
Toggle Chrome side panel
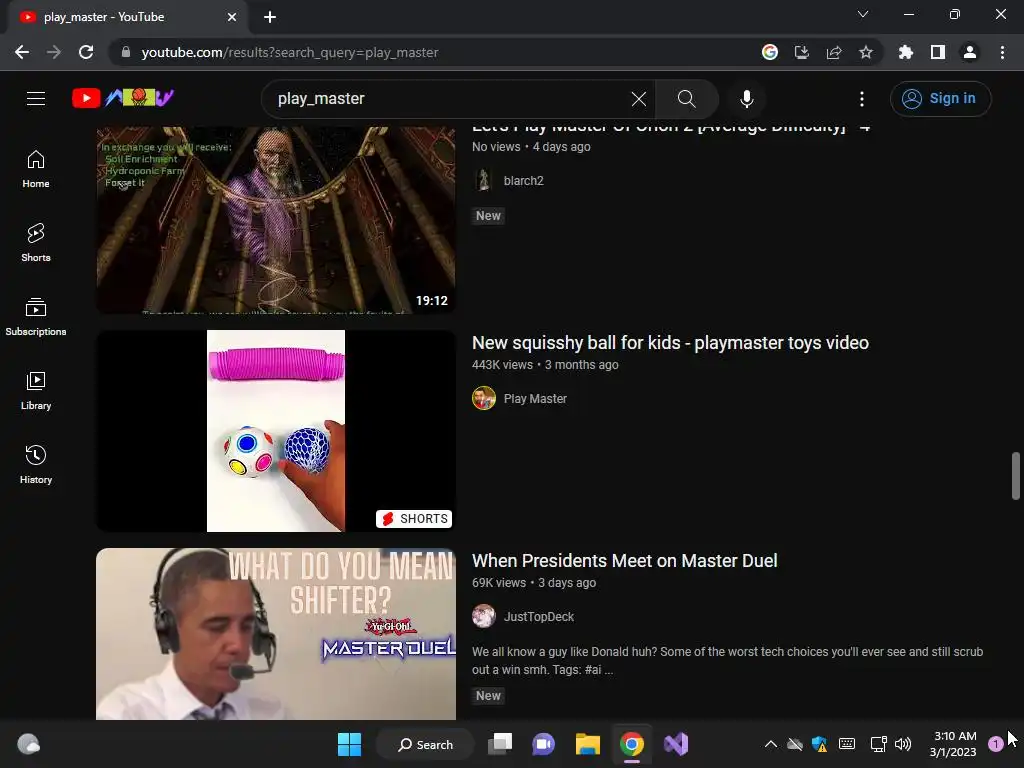click(938, 52)
